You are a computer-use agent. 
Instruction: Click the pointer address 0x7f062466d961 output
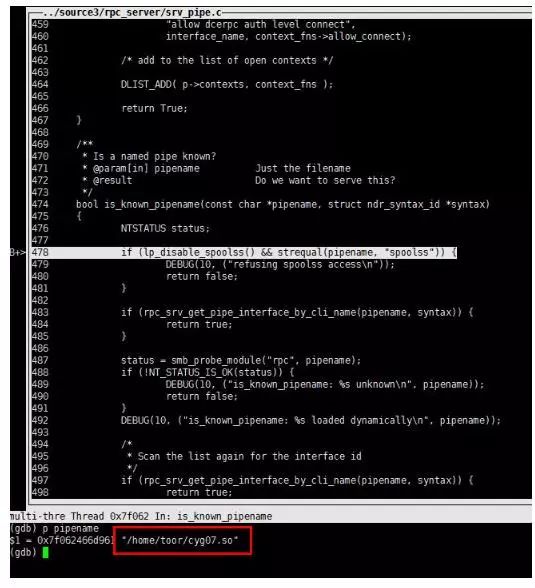pos(75,540)
